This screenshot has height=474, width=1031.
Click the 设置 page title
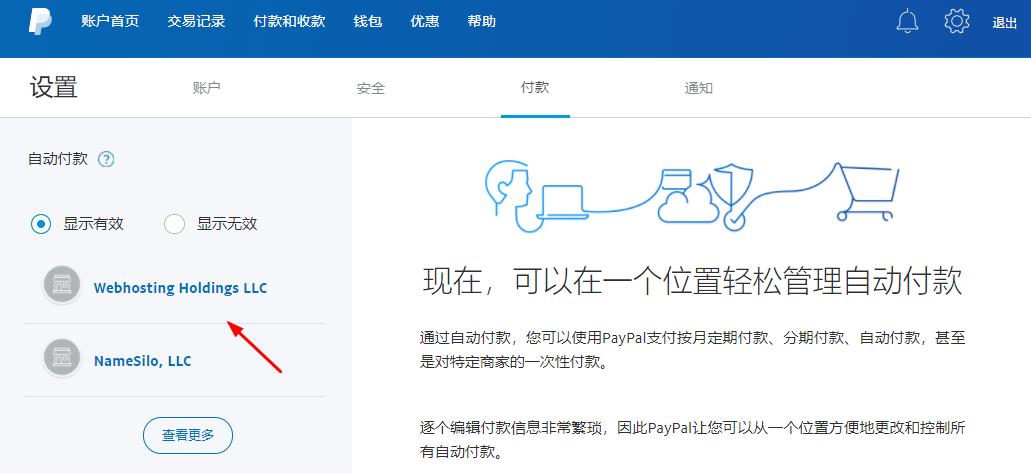[x=53, y=87]
